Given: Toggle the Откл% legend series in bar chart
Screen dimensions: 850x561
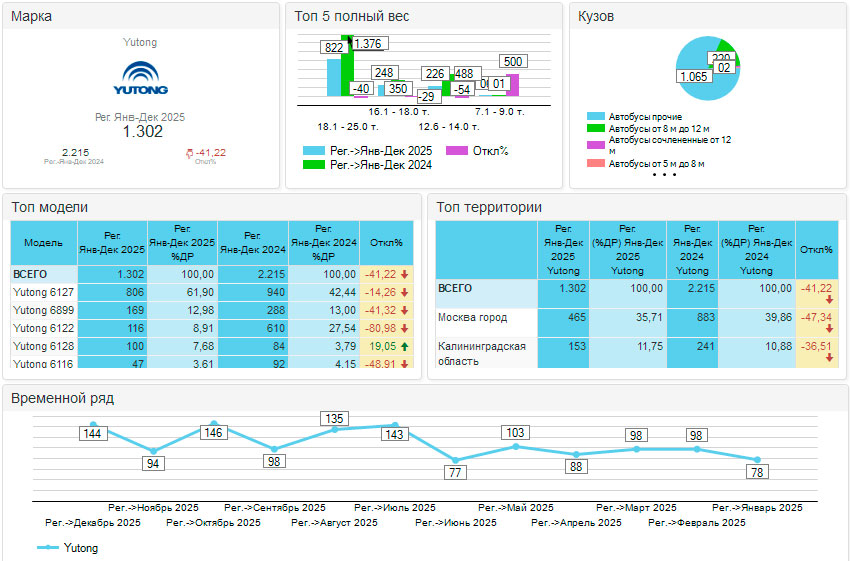Looking at the screenshot, I should (477, 151).
